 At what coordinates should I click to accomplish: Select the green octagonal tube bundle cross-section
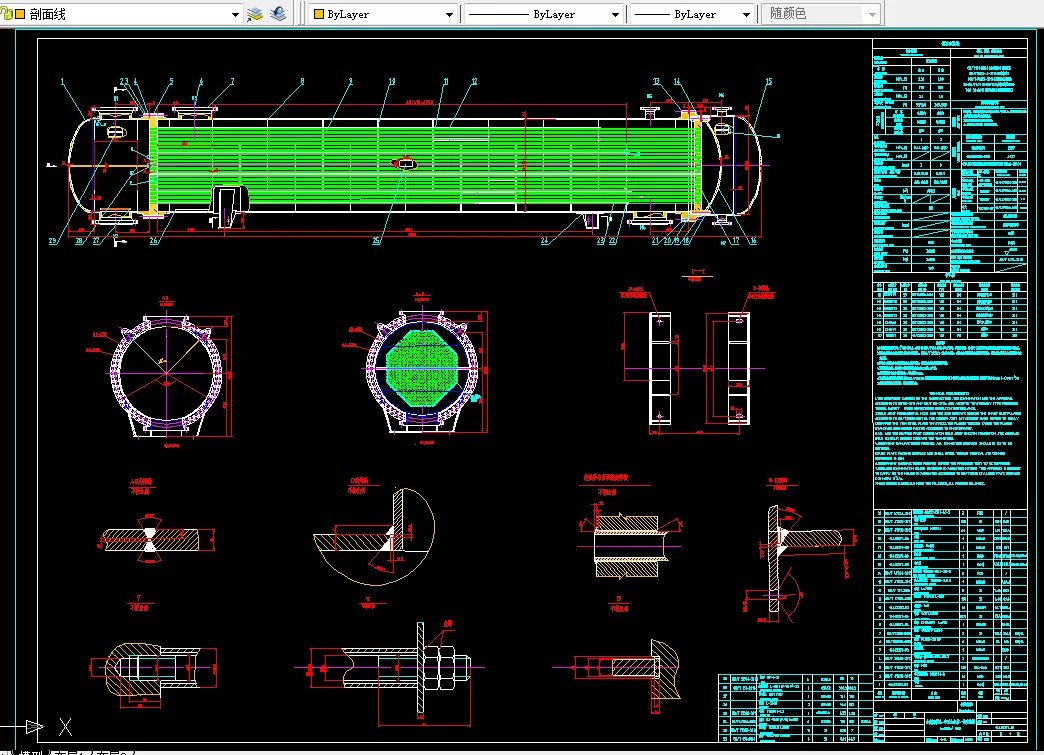(x=424, y=368)
